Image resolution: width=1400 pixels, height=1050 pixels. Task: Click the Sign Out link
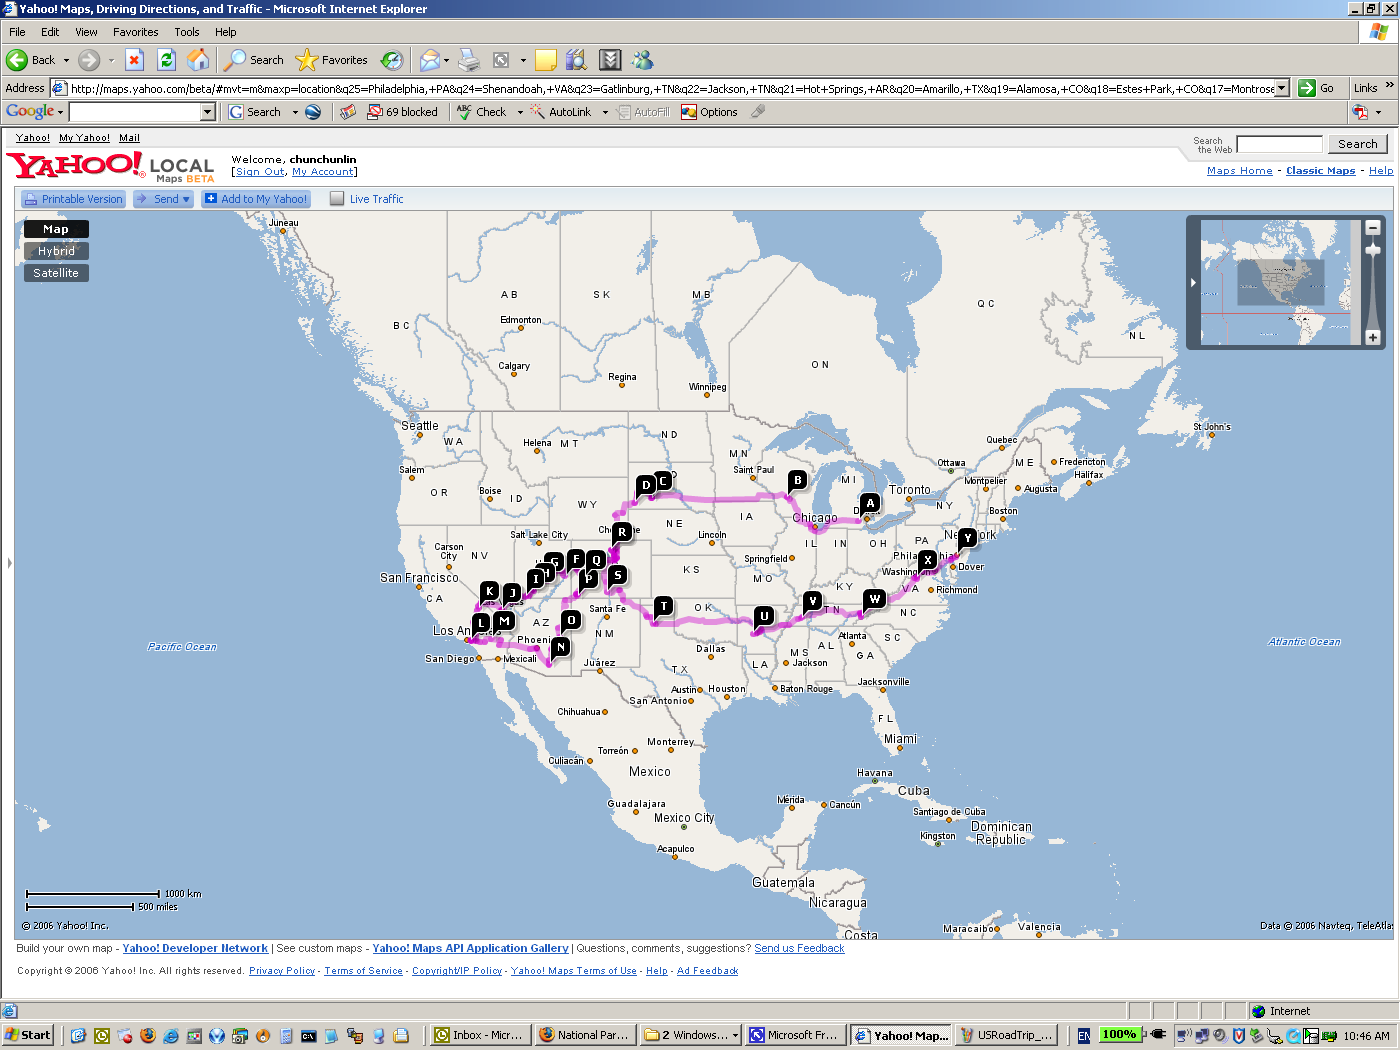click(x=260, y=172)
